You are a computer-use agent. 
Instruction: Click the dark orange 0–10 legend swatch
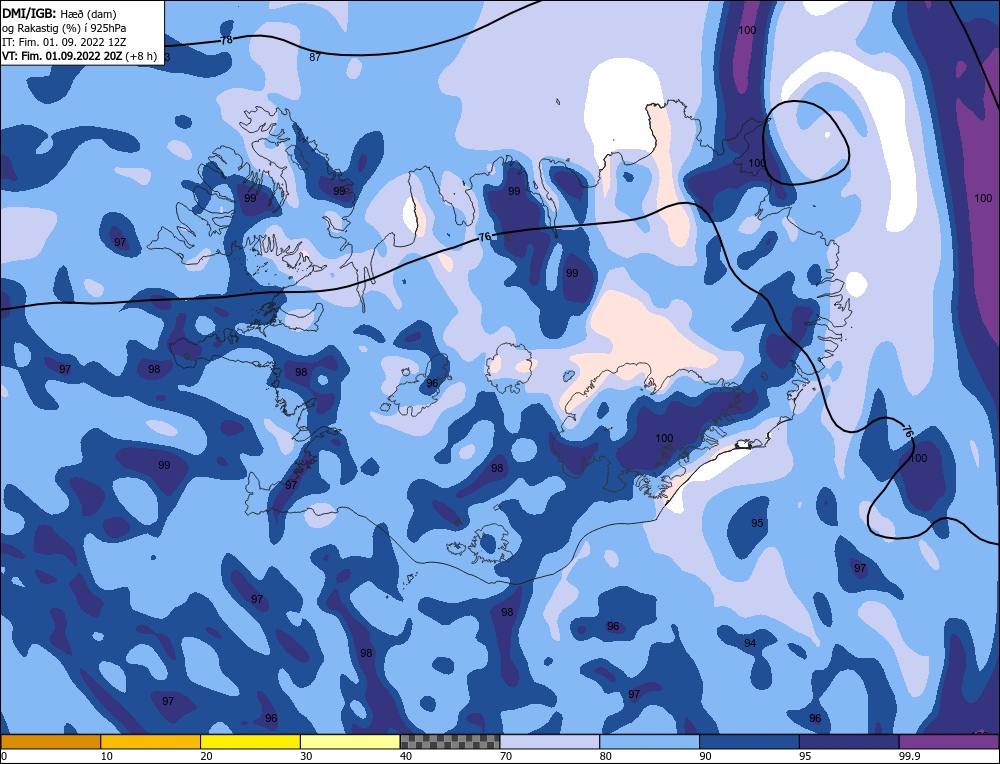[x=50, y=741]
